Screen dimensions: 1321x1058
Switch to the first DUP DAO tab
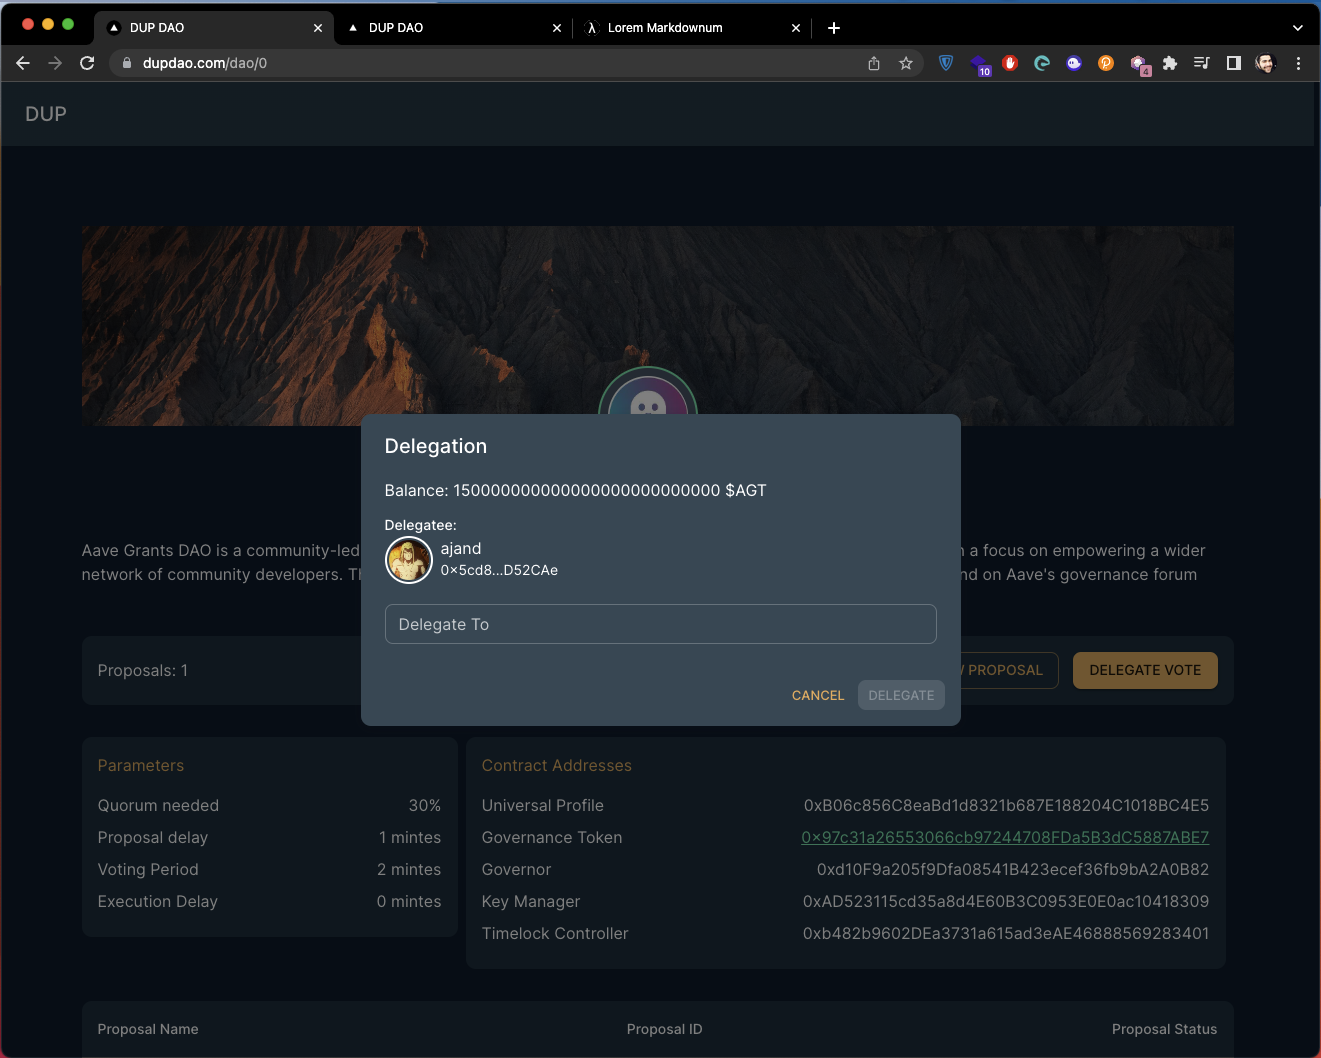214,28
